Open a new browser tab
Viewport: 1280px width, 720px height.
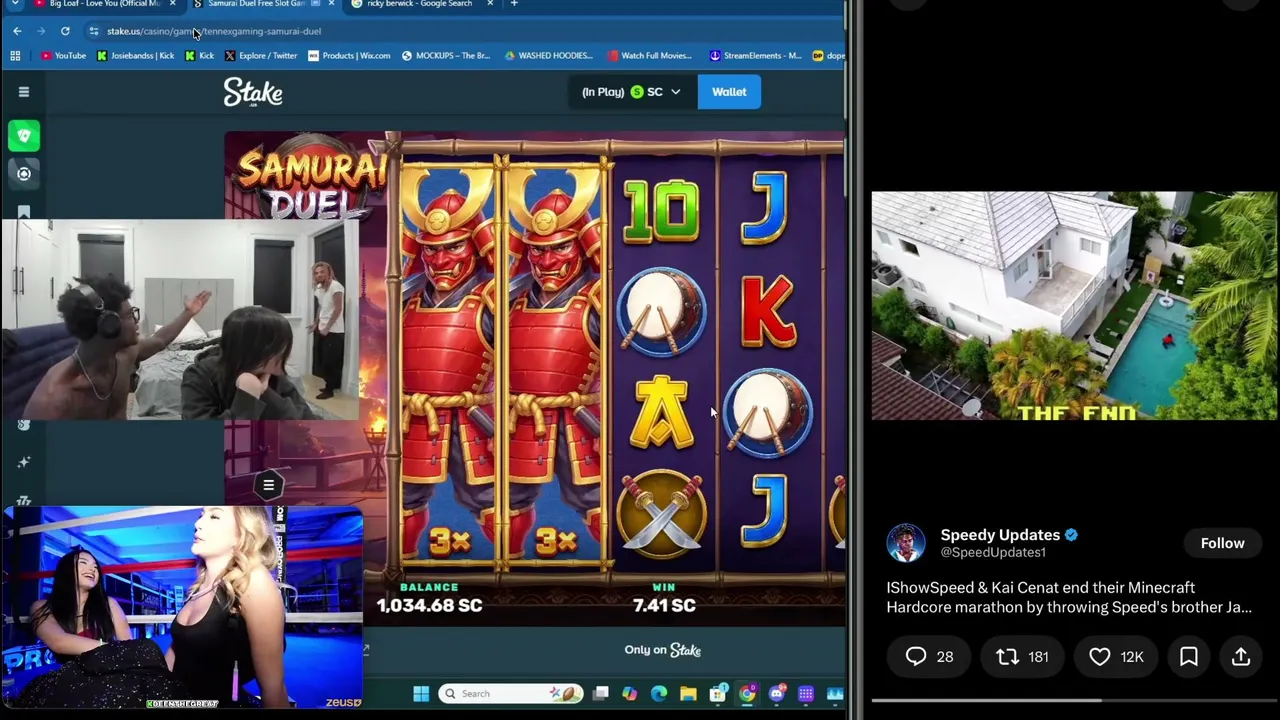click(514, 4)
